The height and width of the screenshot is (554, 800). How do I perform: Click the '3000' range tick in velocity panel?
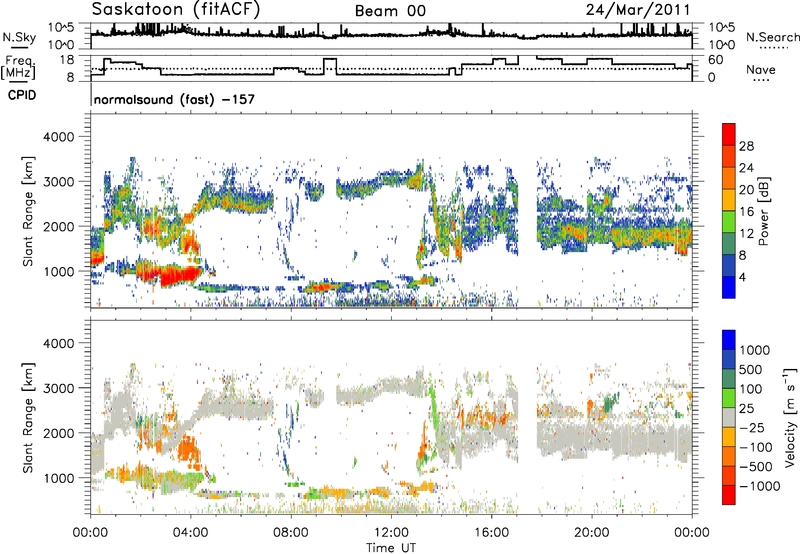[x=58, y=388]
